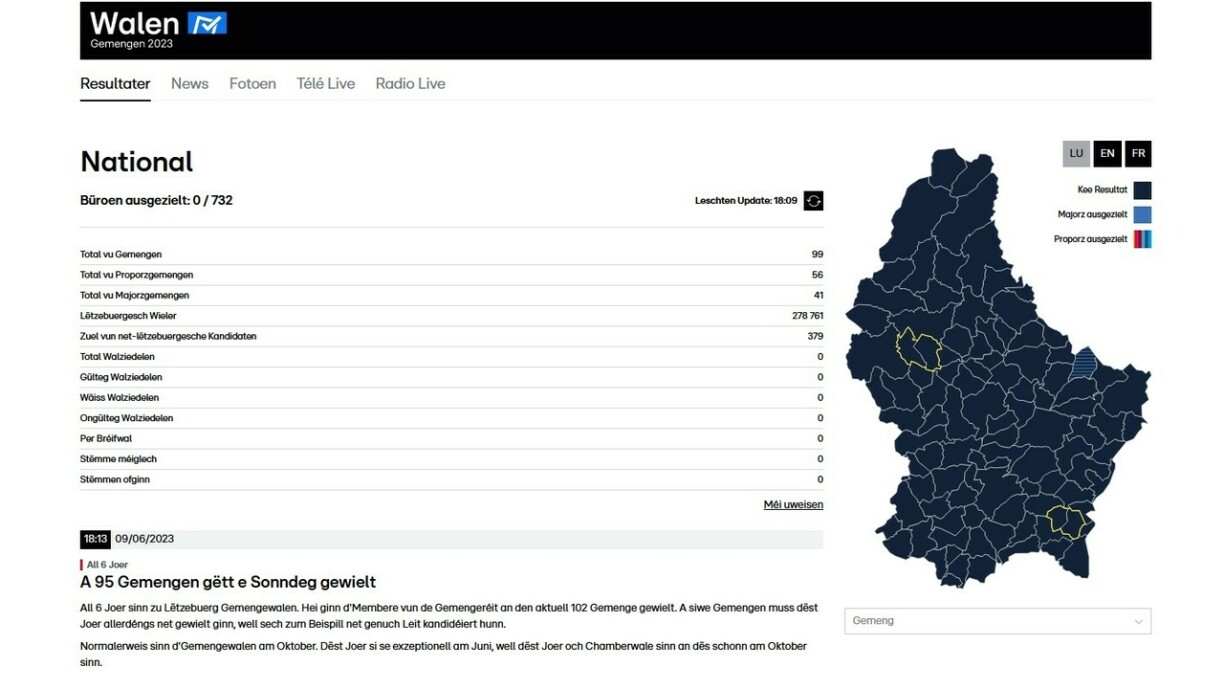Click the Walen checkmark logo icon
Screen dimensions: 1224x689
[x=208, y=23]
